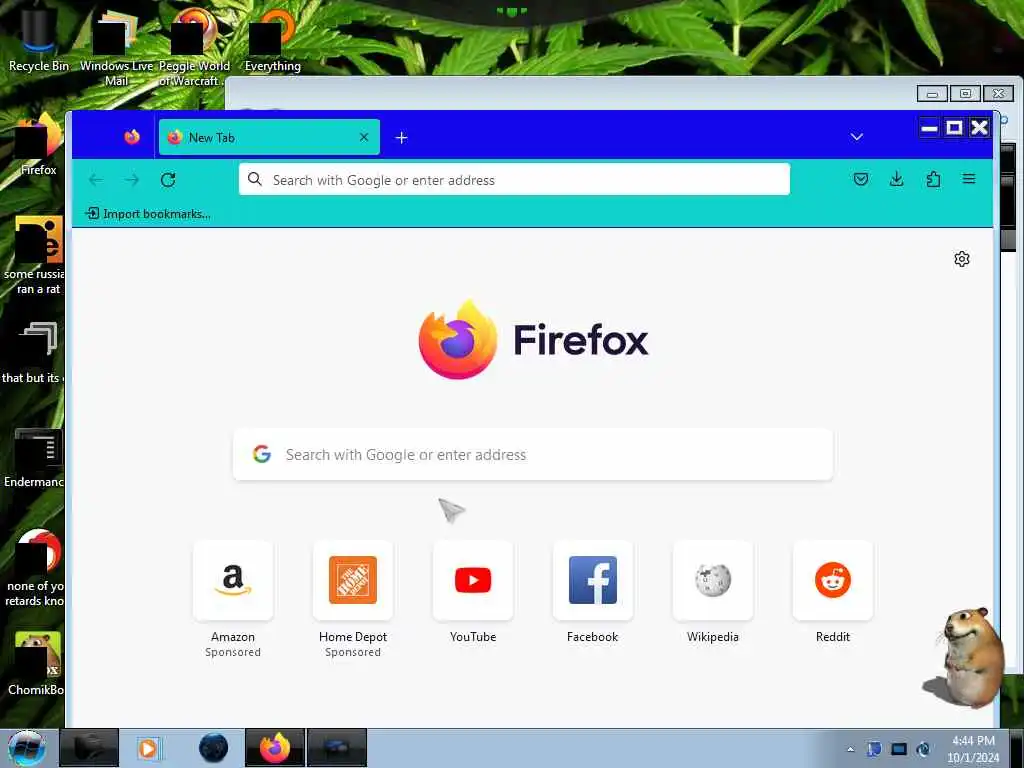This screenshot has width=1024, height=768.
Task: Open the Downloads panel
Action: tap(897, 179)
